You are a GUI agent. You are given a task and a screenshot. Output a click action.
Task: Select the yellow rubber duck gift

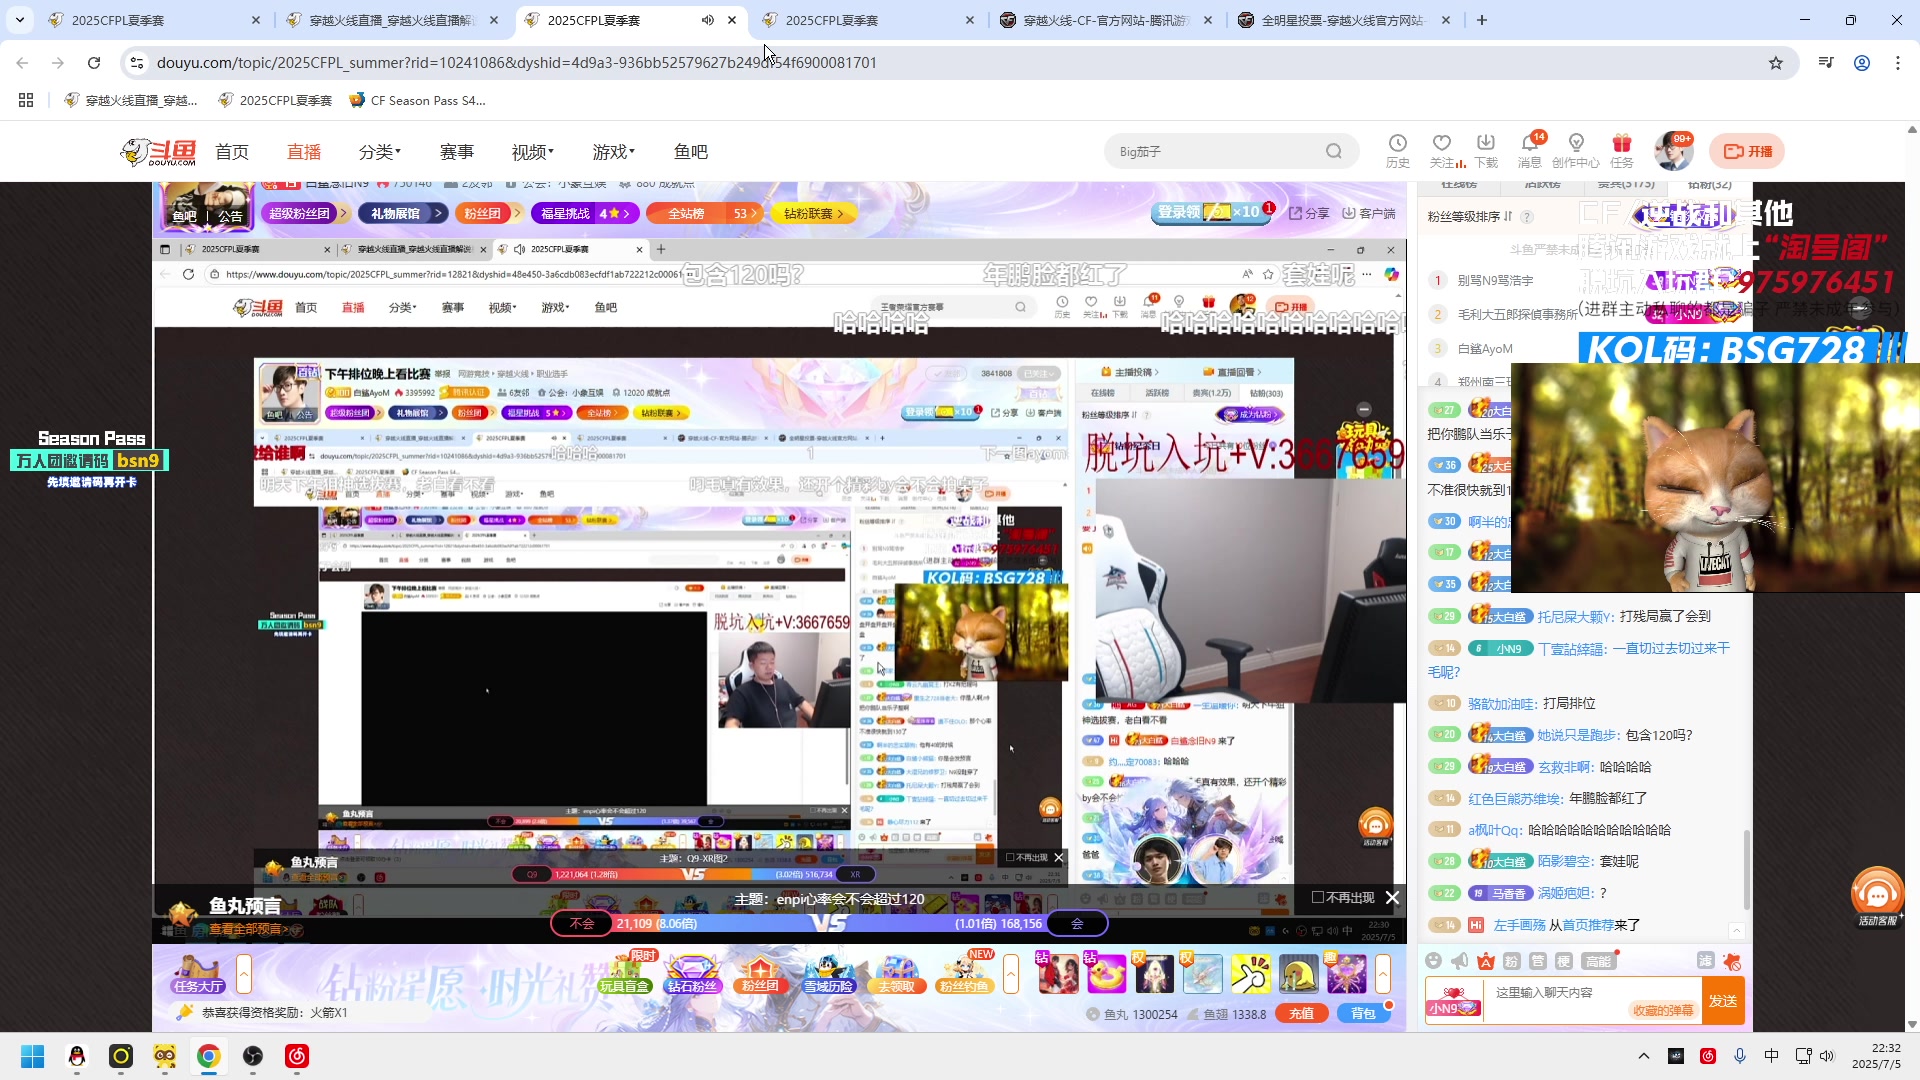point(1106,973)
